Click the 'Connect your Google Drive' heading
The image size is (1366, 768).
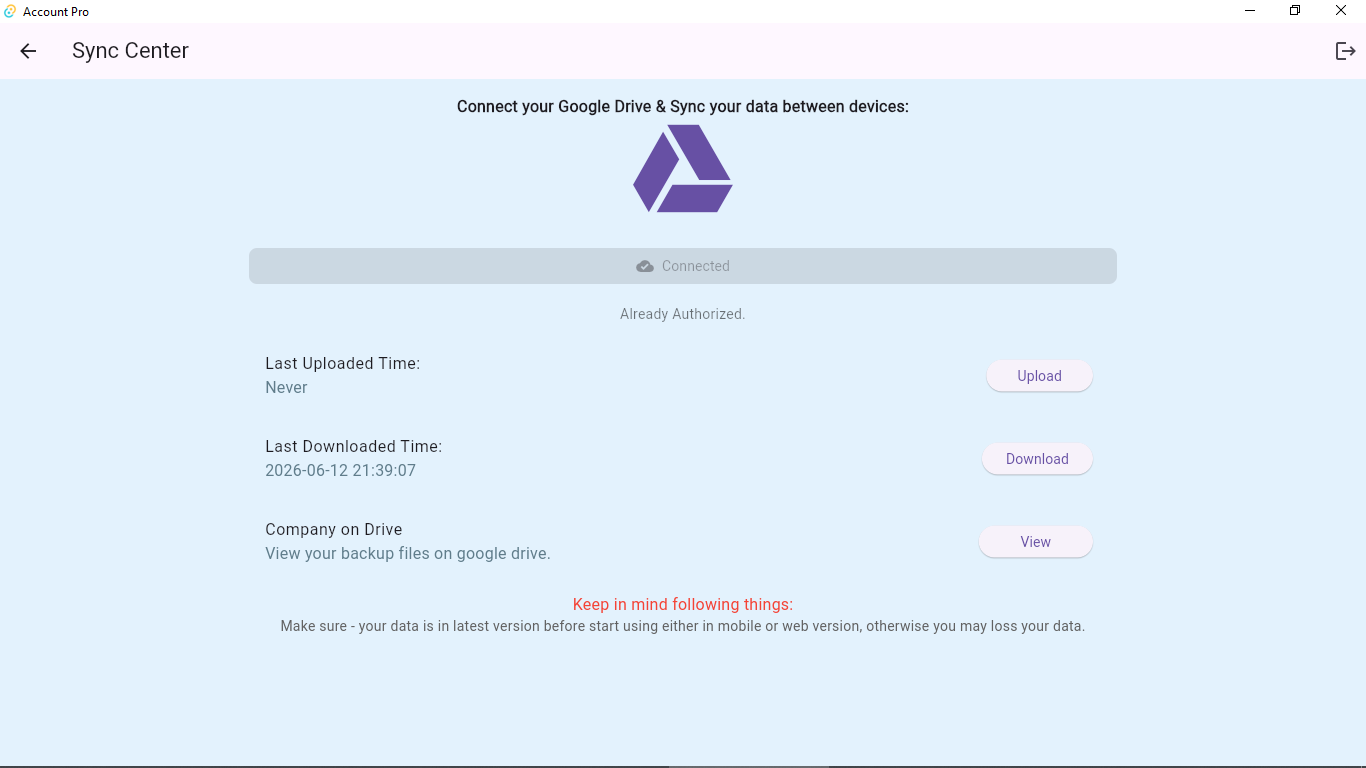[683, 107]
